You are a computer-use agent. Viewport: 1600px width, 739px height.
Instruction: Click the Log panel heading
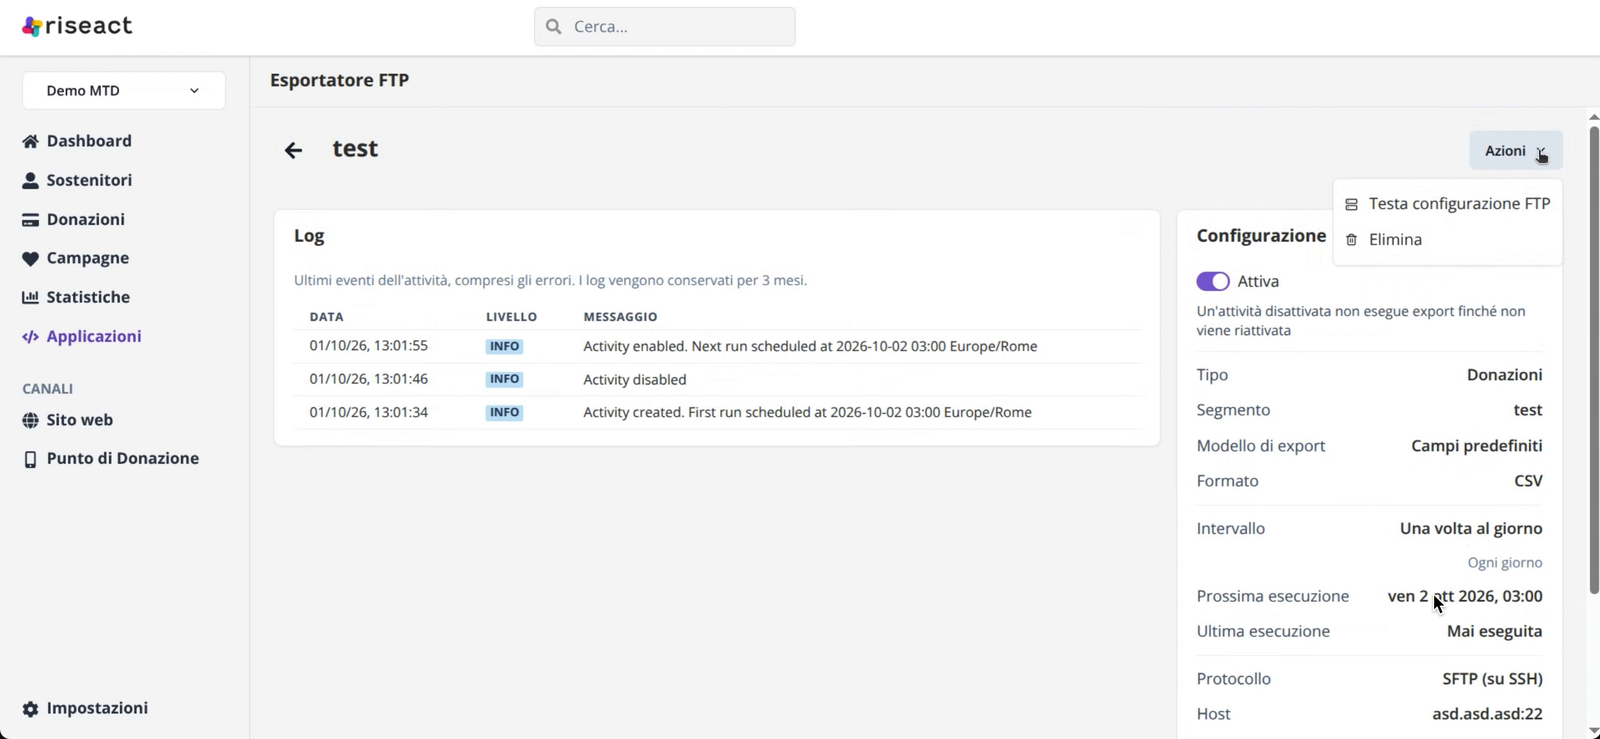[x=309, y=236]
